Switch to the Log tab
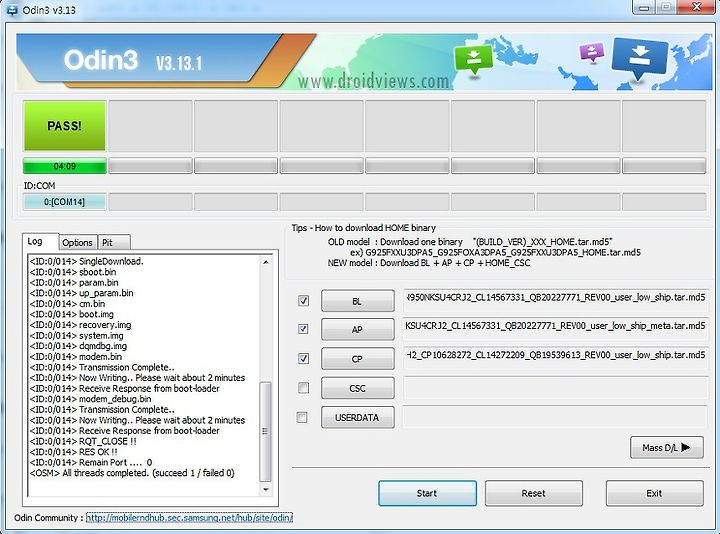This screenshot has height=534, width=720. pos(39,242)
